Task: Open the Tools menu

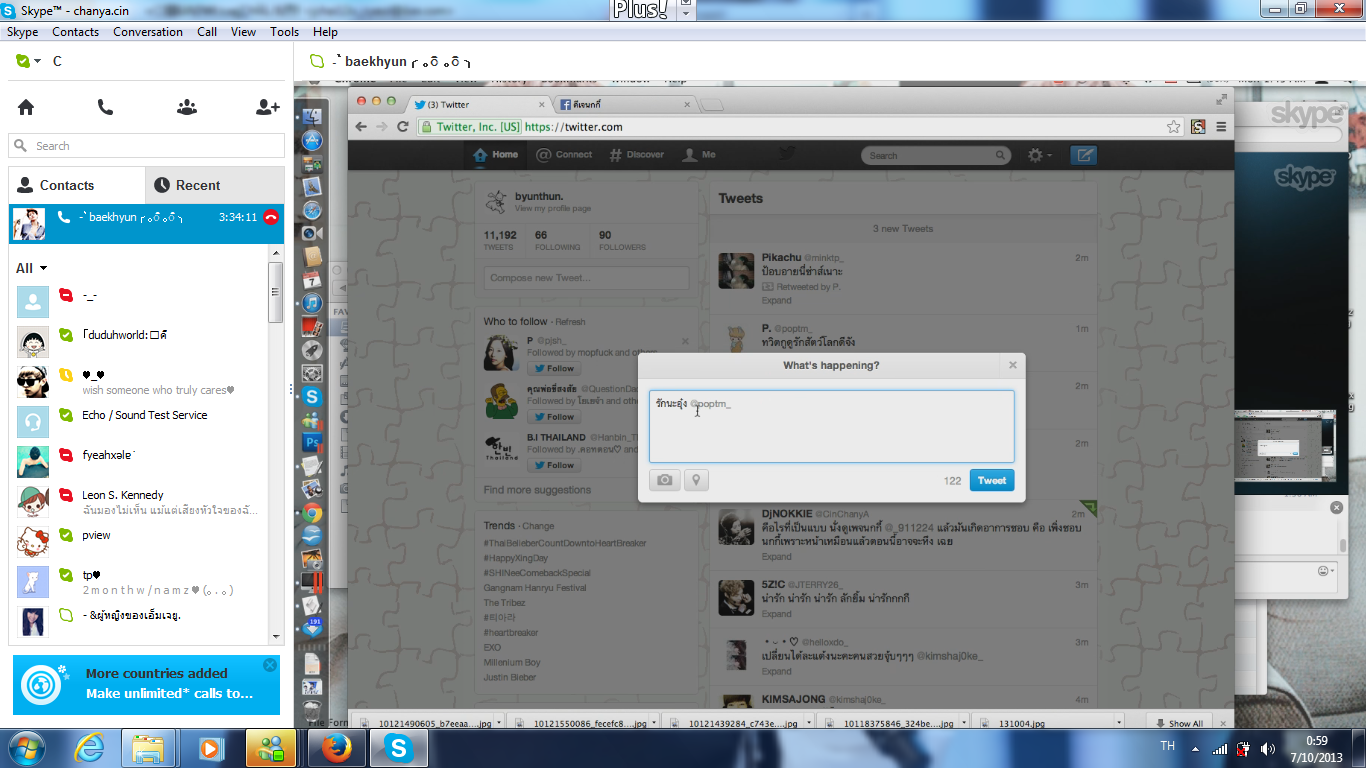Action: click(x=285, y=32)
